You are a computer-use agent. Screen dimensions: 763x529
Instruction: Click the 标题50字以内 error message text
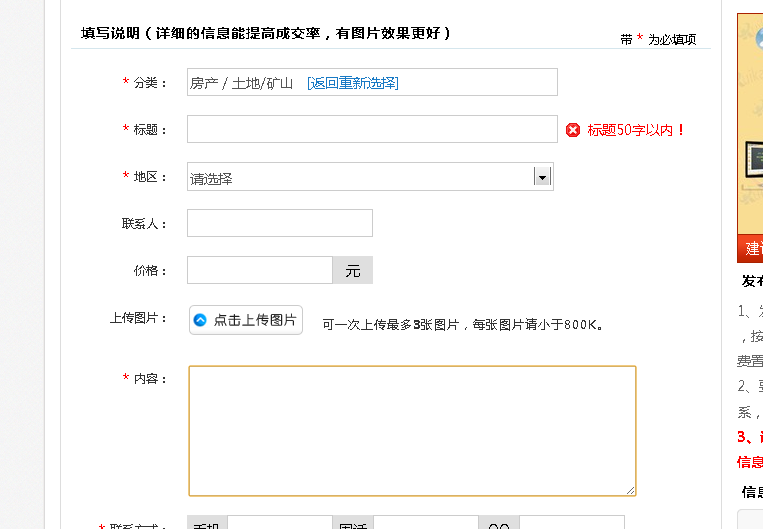[636, 130]
